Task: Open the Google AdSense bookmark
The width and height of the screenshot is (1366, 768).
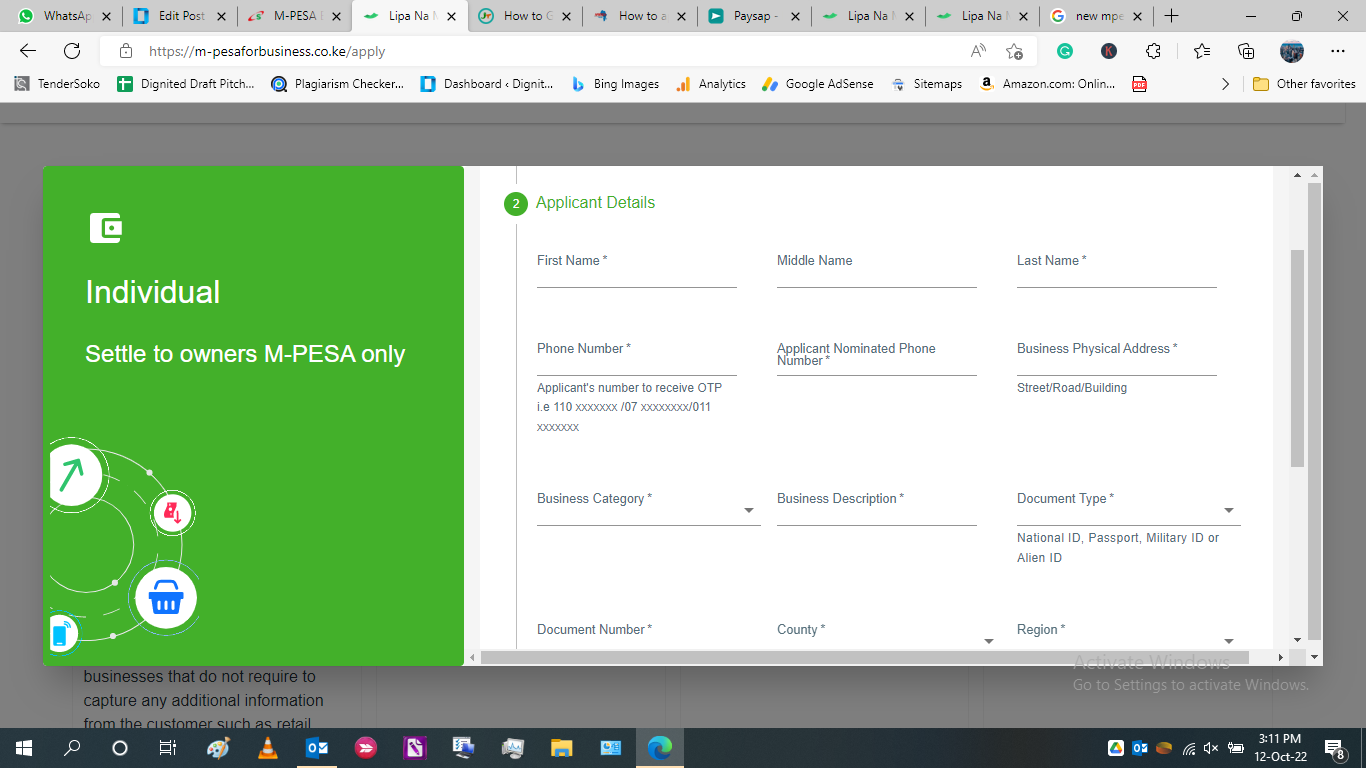Action: pyautogui.click(x=818, y=84)
